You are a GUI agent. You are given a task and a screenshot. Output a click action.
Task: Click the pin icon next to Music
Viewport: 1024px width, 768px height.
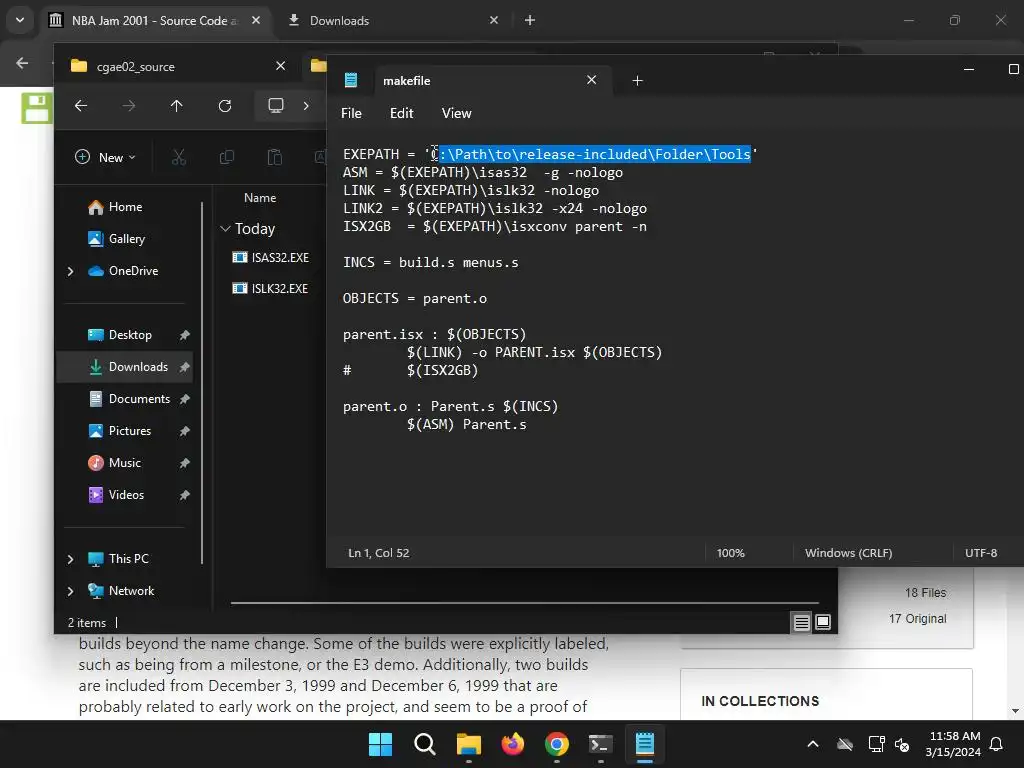(185, 463)
